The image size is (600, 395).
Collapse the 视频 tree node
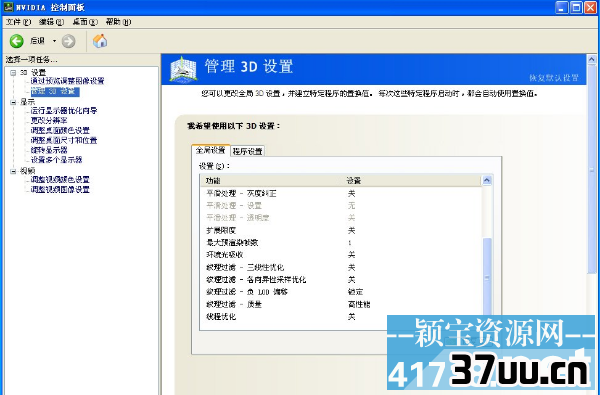coord(13,171)
